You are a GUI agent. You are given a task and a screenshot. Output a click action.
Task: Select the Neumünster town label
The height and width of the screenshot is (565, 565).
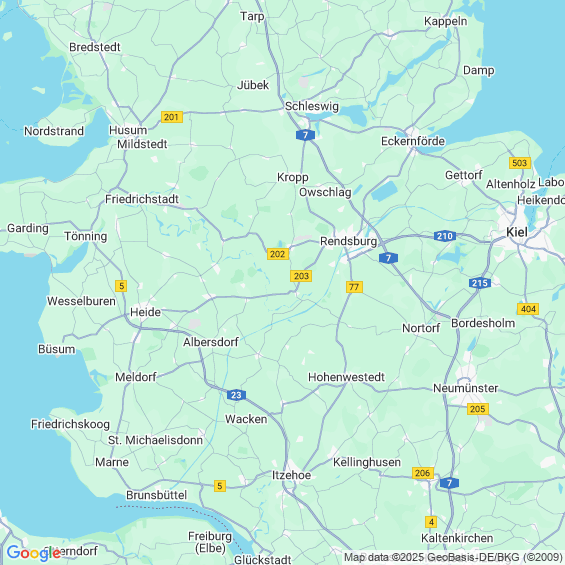coord(466,388)
